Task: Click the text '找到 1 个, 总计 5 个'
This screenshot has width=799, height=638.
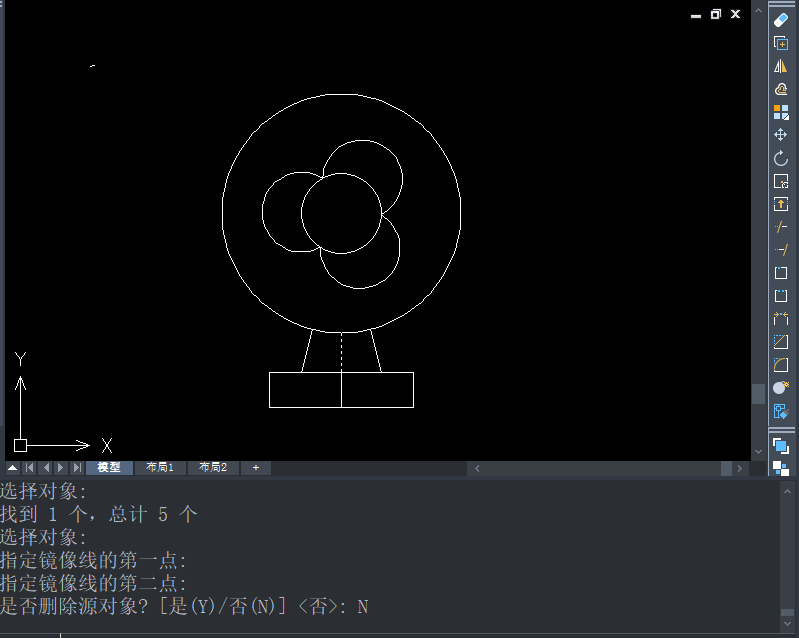Action: (x=98, y=514)
